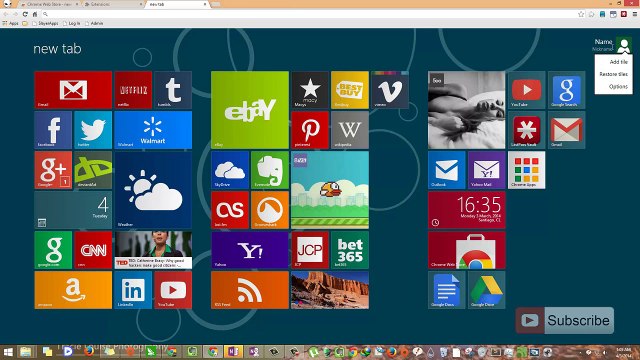
Task: Open the green Google tile
Action: [x=53, y=250]
